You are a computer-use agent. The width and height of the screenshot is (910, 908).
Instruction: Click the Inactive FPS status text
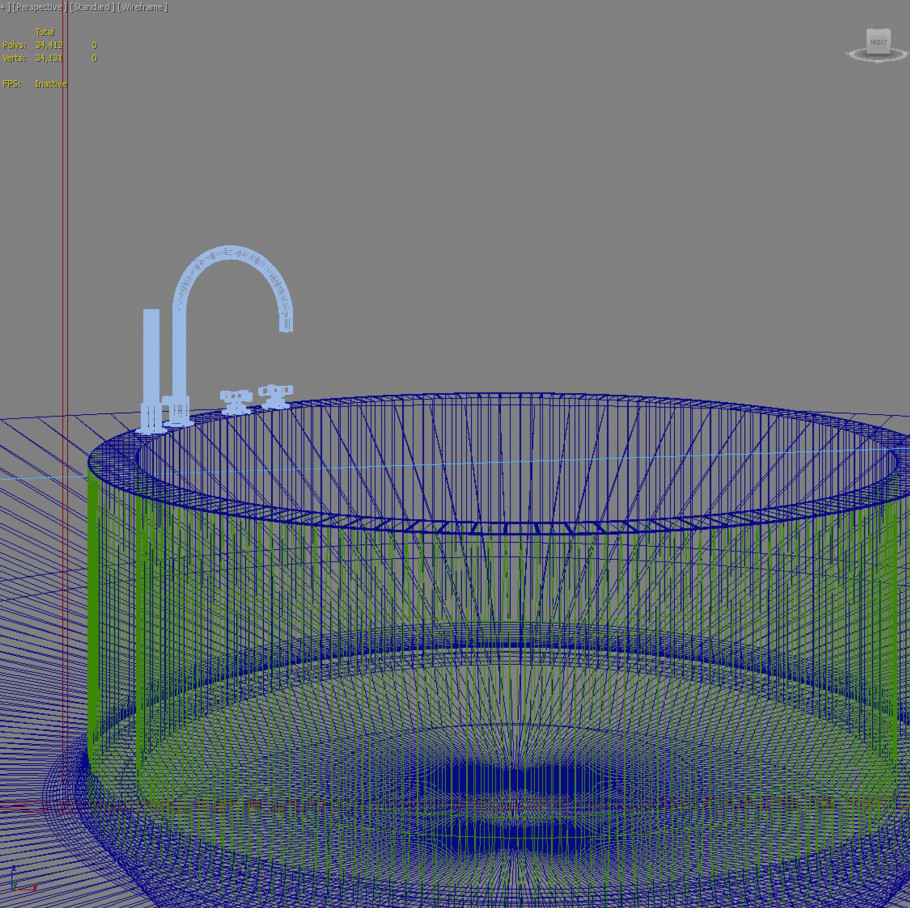coord(51,84)
